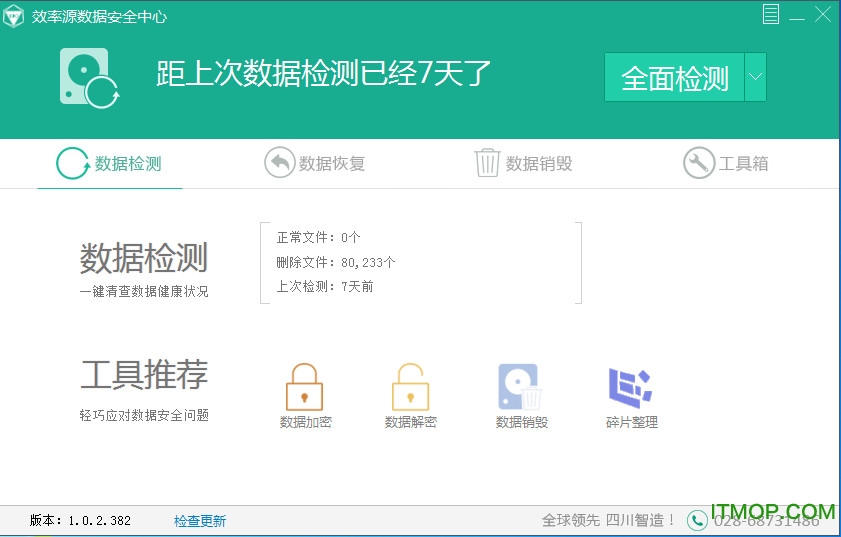Click the 工具推荐 large heading
This screenshot has width=841, height=537.
[144, 375]
